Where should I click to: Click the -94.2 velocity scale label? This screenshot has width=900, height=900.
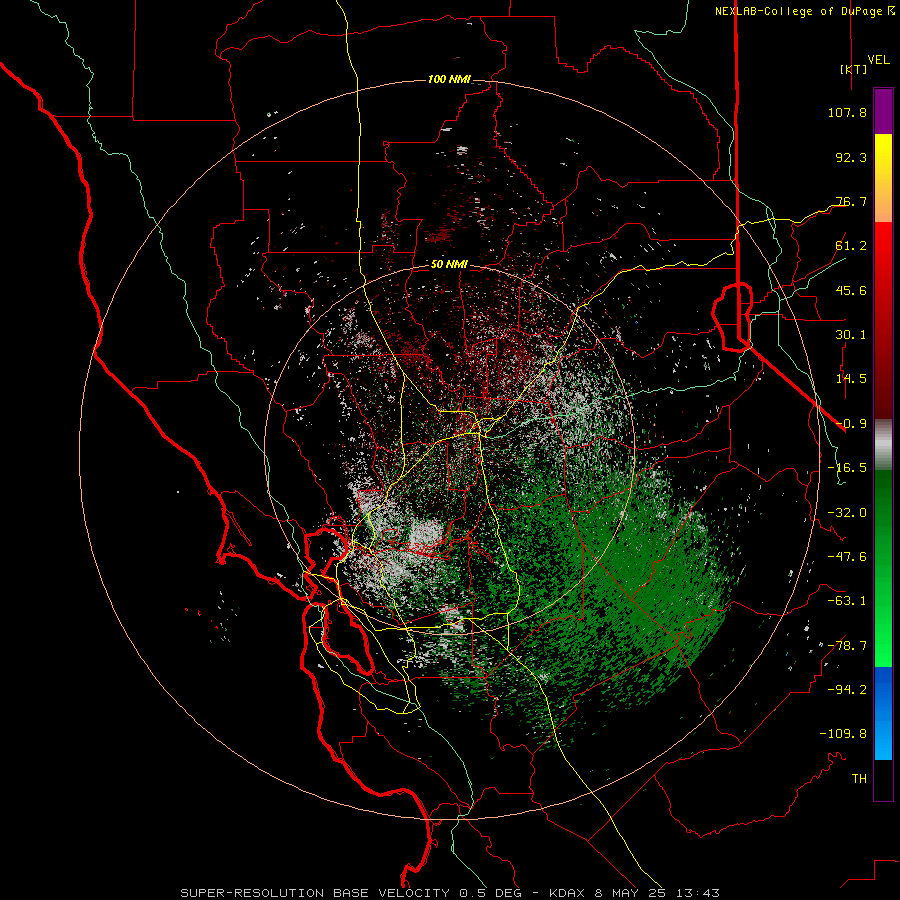pos(847,690)
